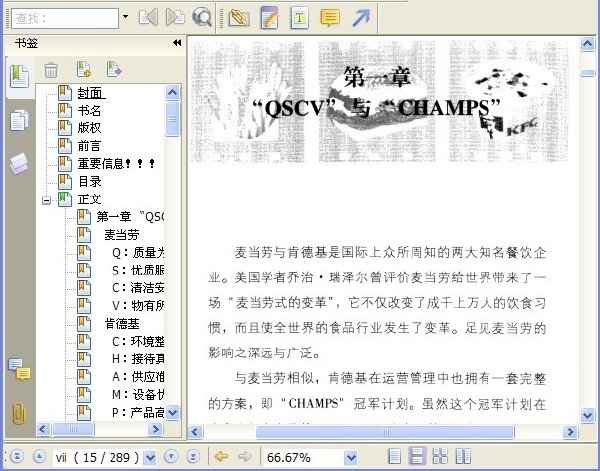Open the bookmarks panel sidebar icon
600x471 pixels.
(19, 76)
